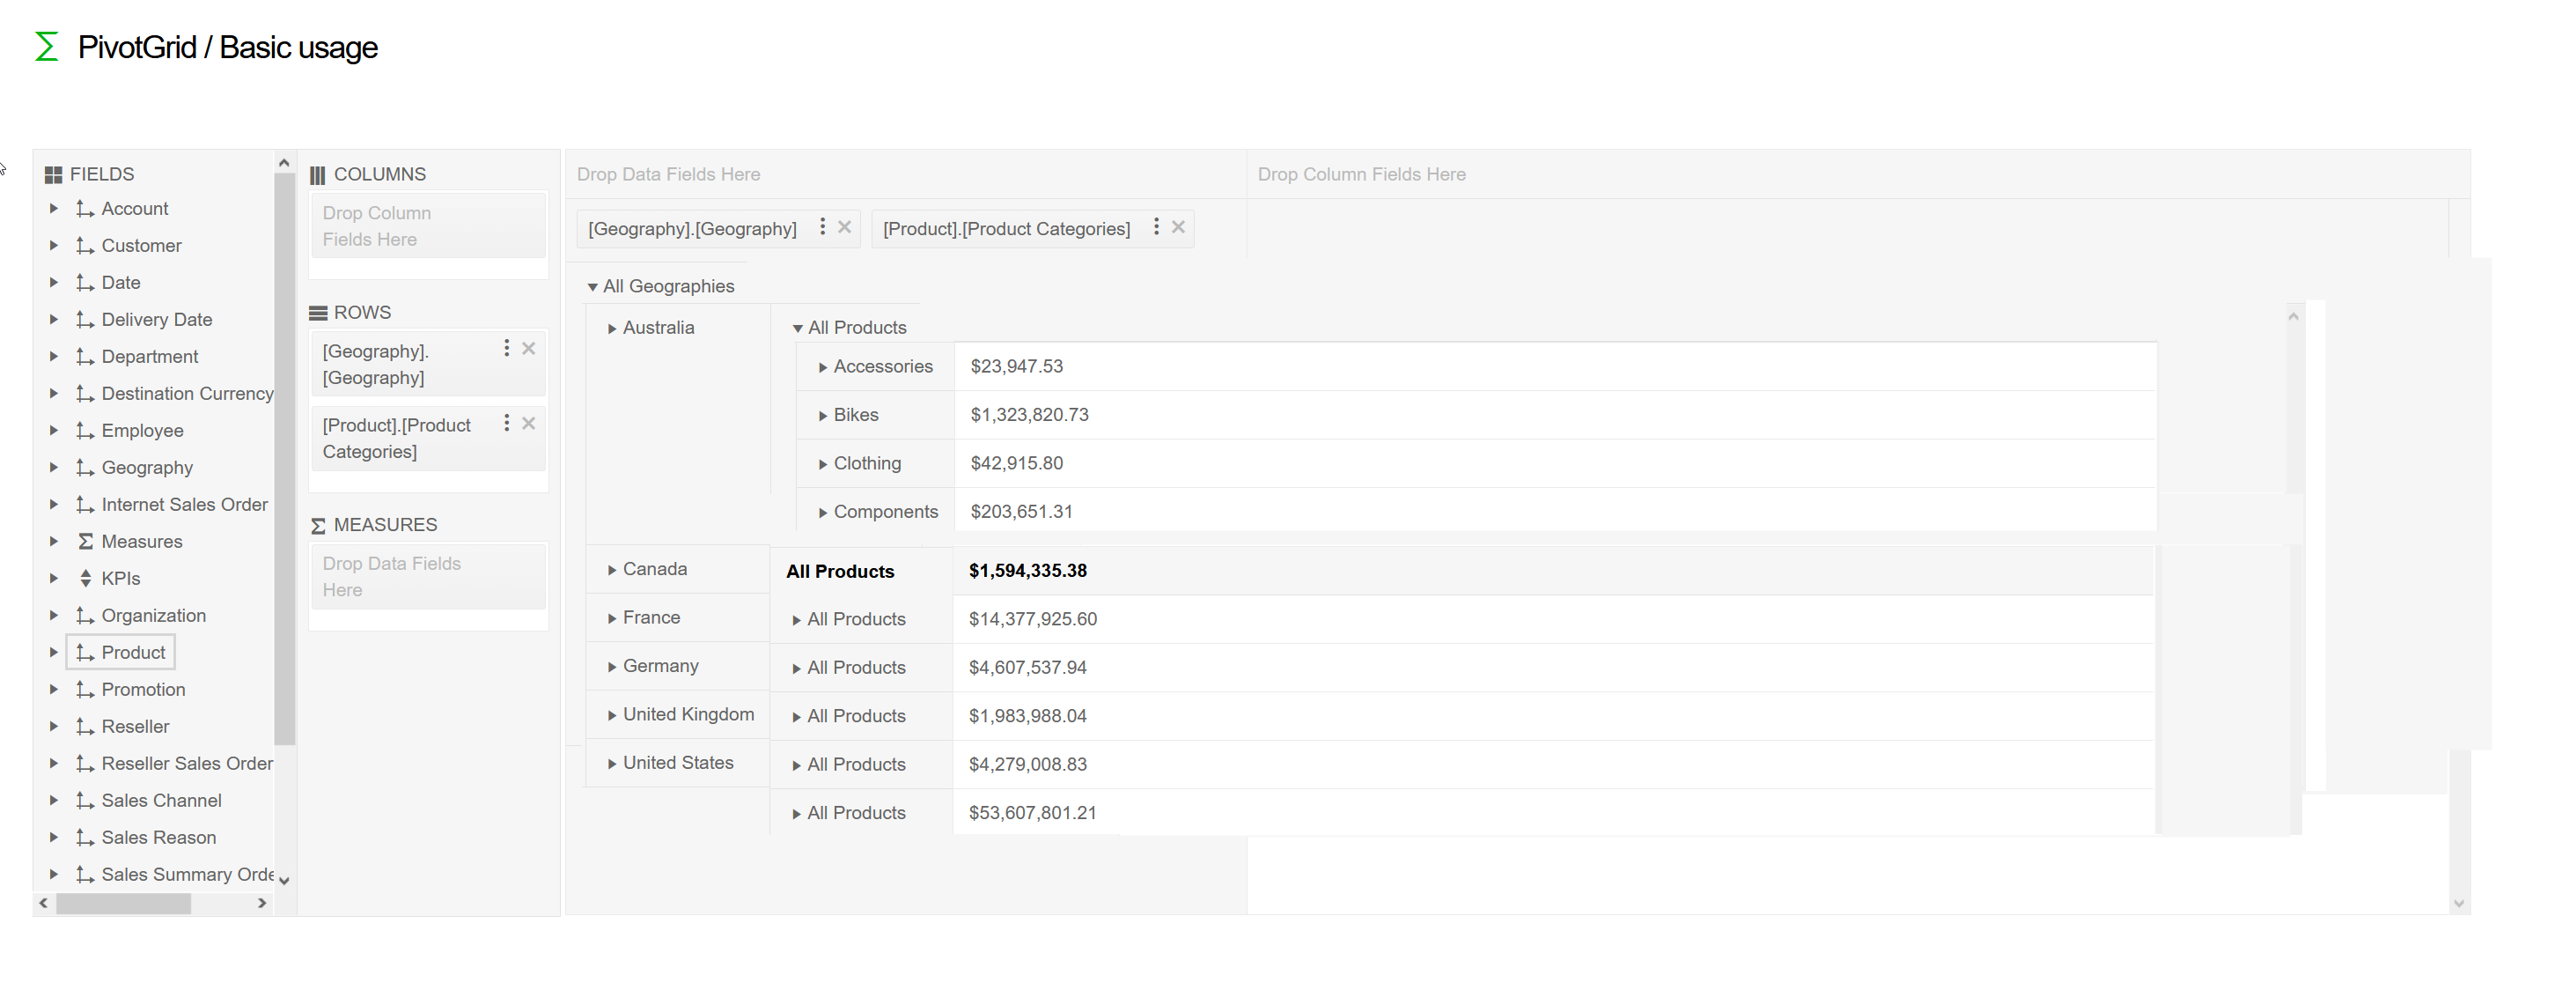Select the Promotion field
Image resolution: width=2576 pixels, height=990 pixels.
(x=143, y=689)
